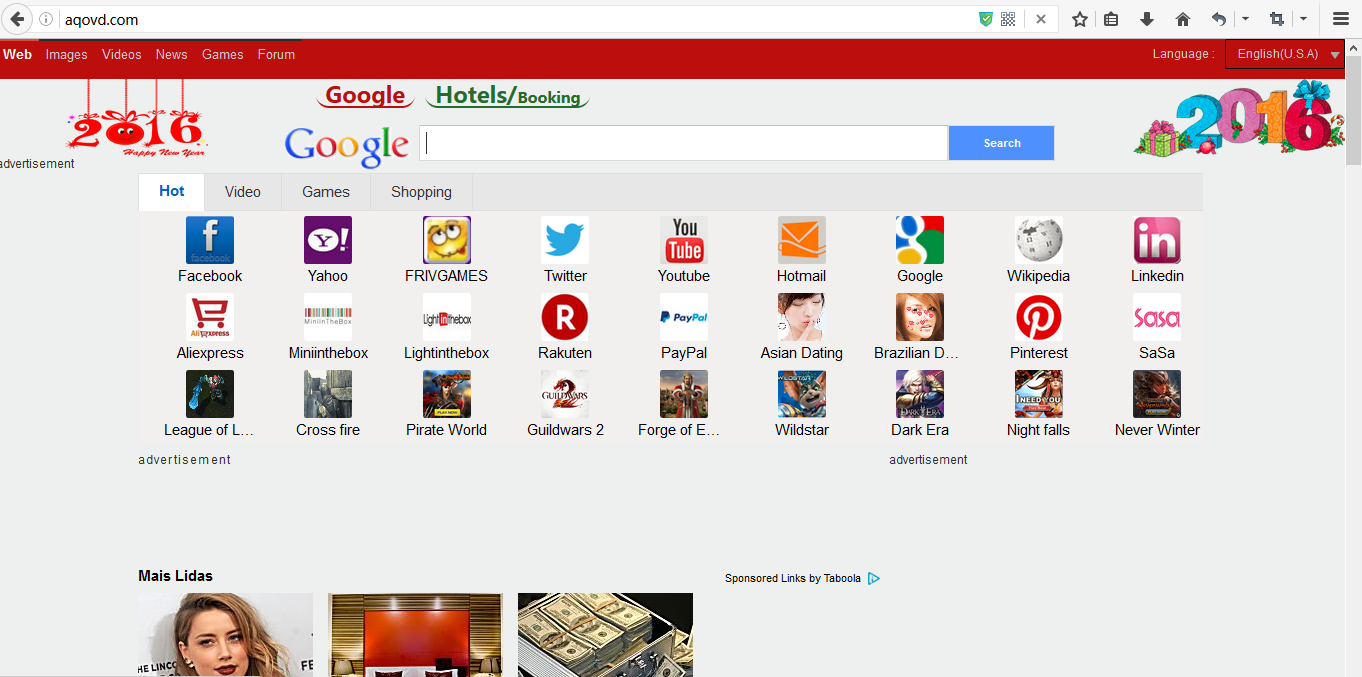Open the Miniinthebox icon

click(x=328, y=317)
